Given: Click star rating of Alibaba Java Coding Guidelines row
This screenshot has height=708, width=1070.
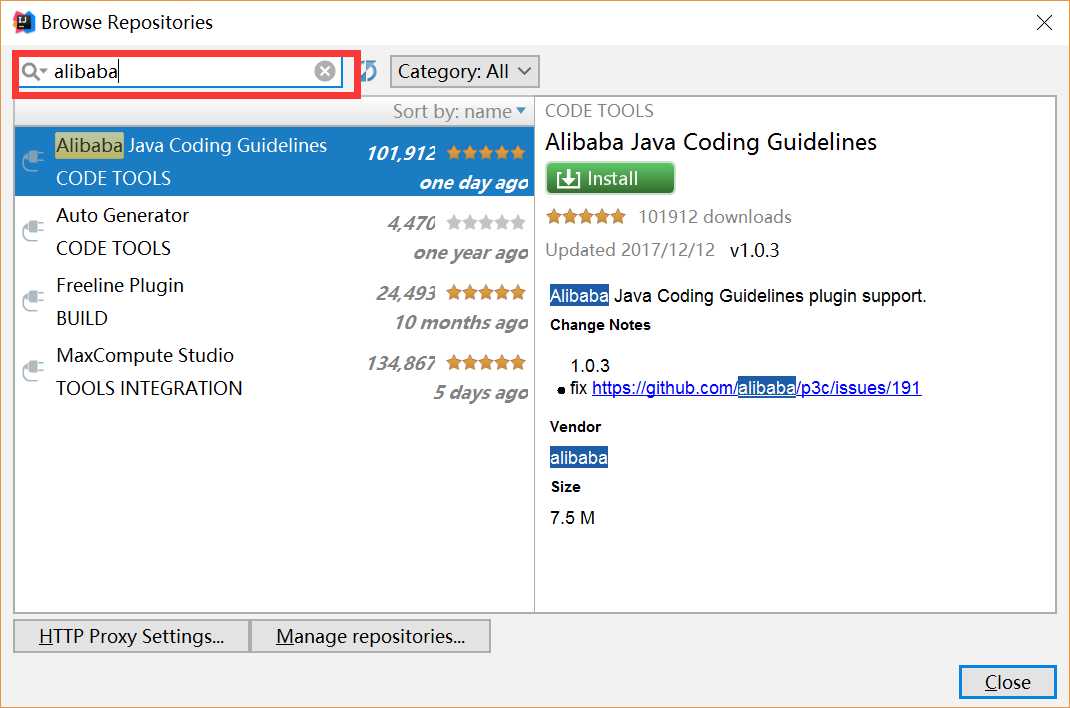Looking at the screenshot, I should tap(486, 152).
